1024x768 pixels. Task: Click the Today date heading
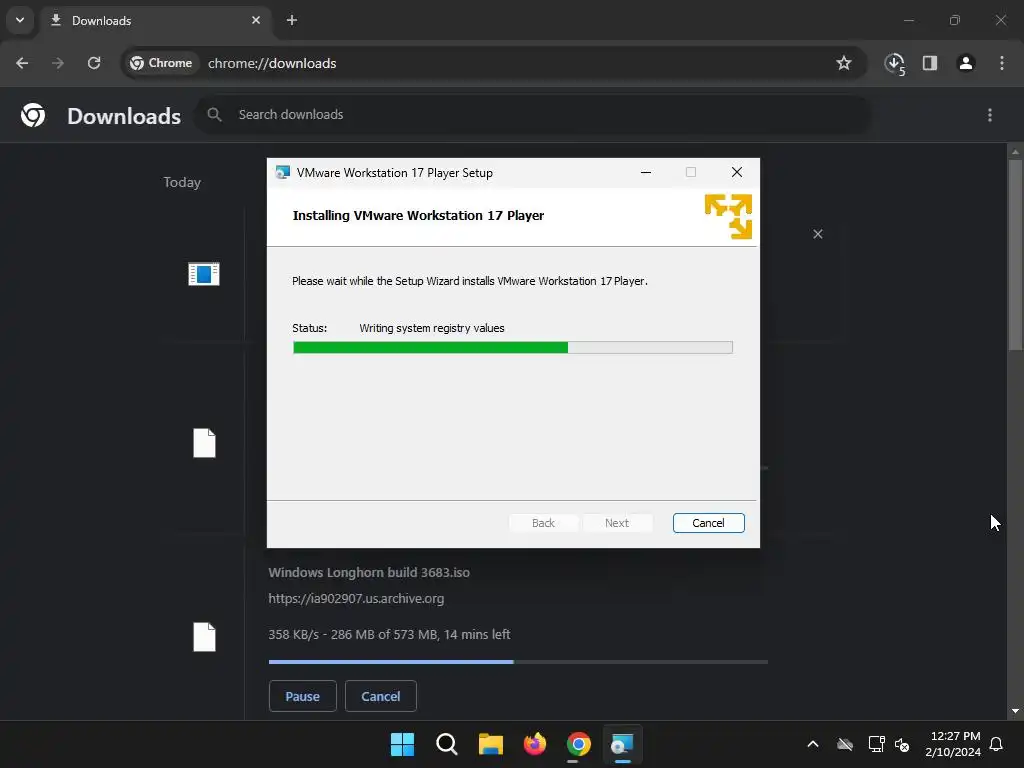182,183
